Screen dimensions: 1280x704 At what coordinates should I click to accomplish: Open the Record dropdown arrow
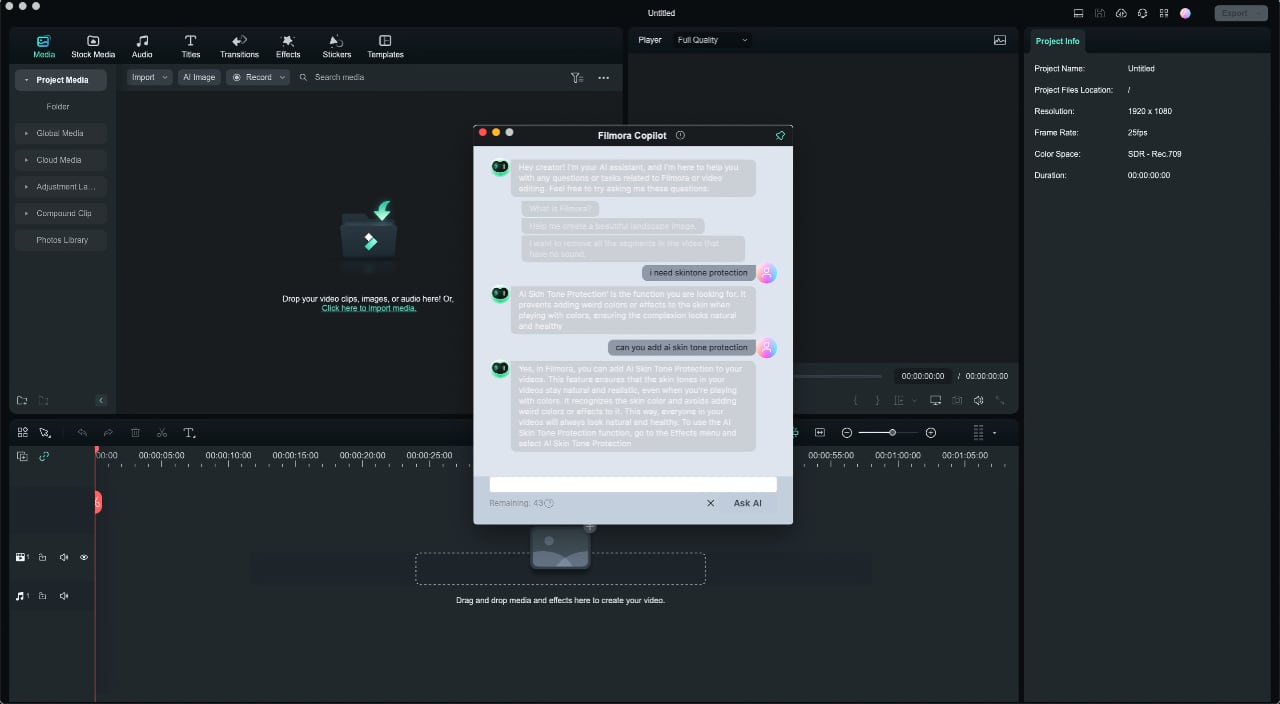tap(282, 76)
